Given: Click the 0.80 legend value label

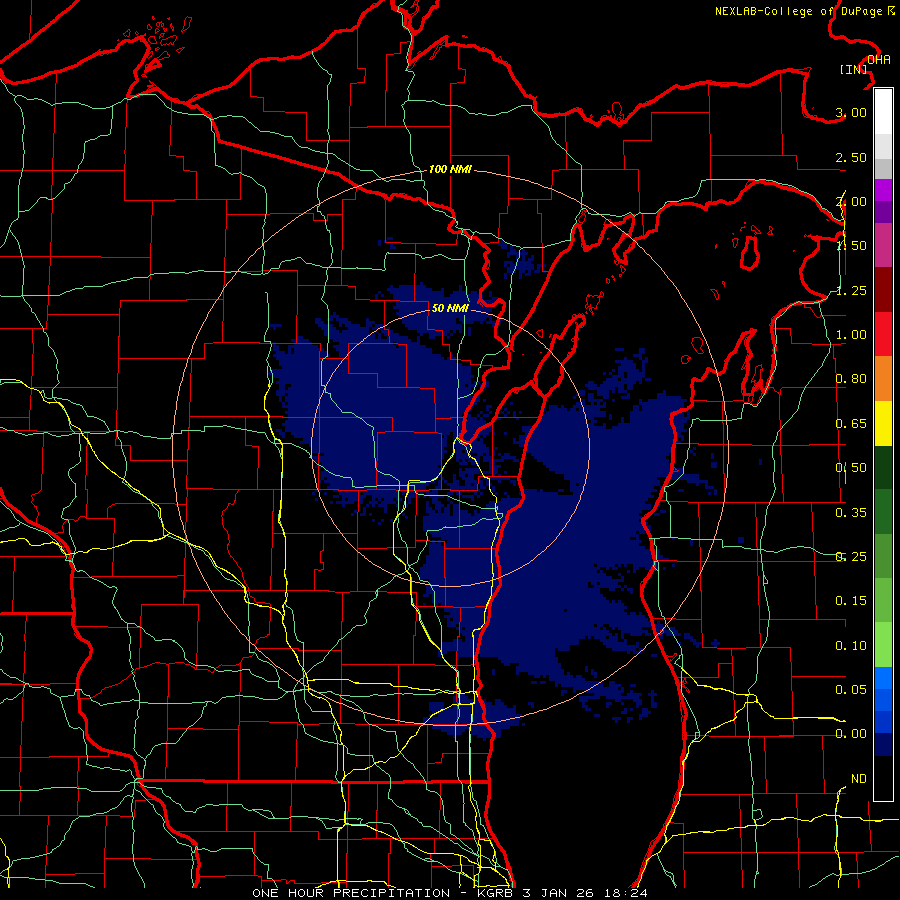Looking at the screenshot, I should click(851, 379).
